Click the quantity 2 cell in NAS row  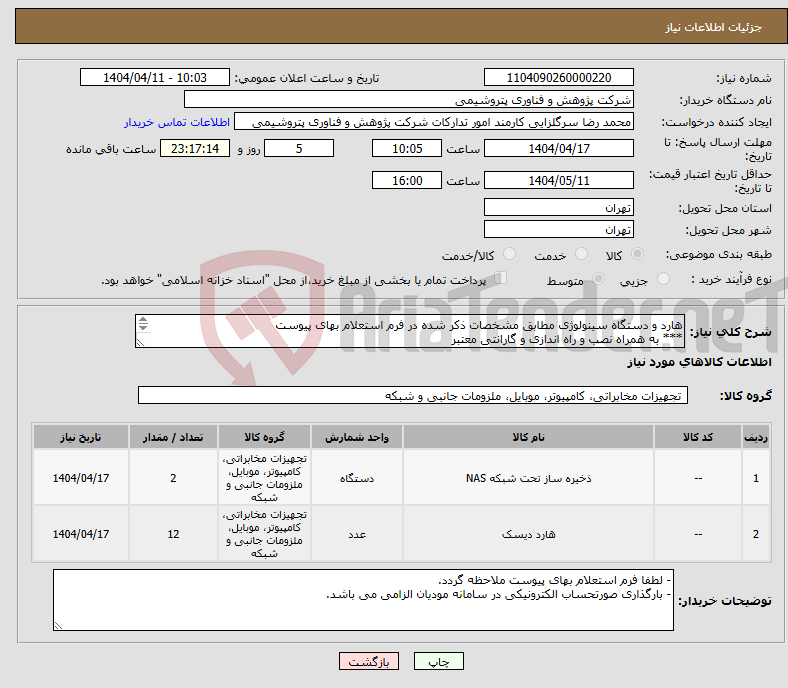[173, 478]
